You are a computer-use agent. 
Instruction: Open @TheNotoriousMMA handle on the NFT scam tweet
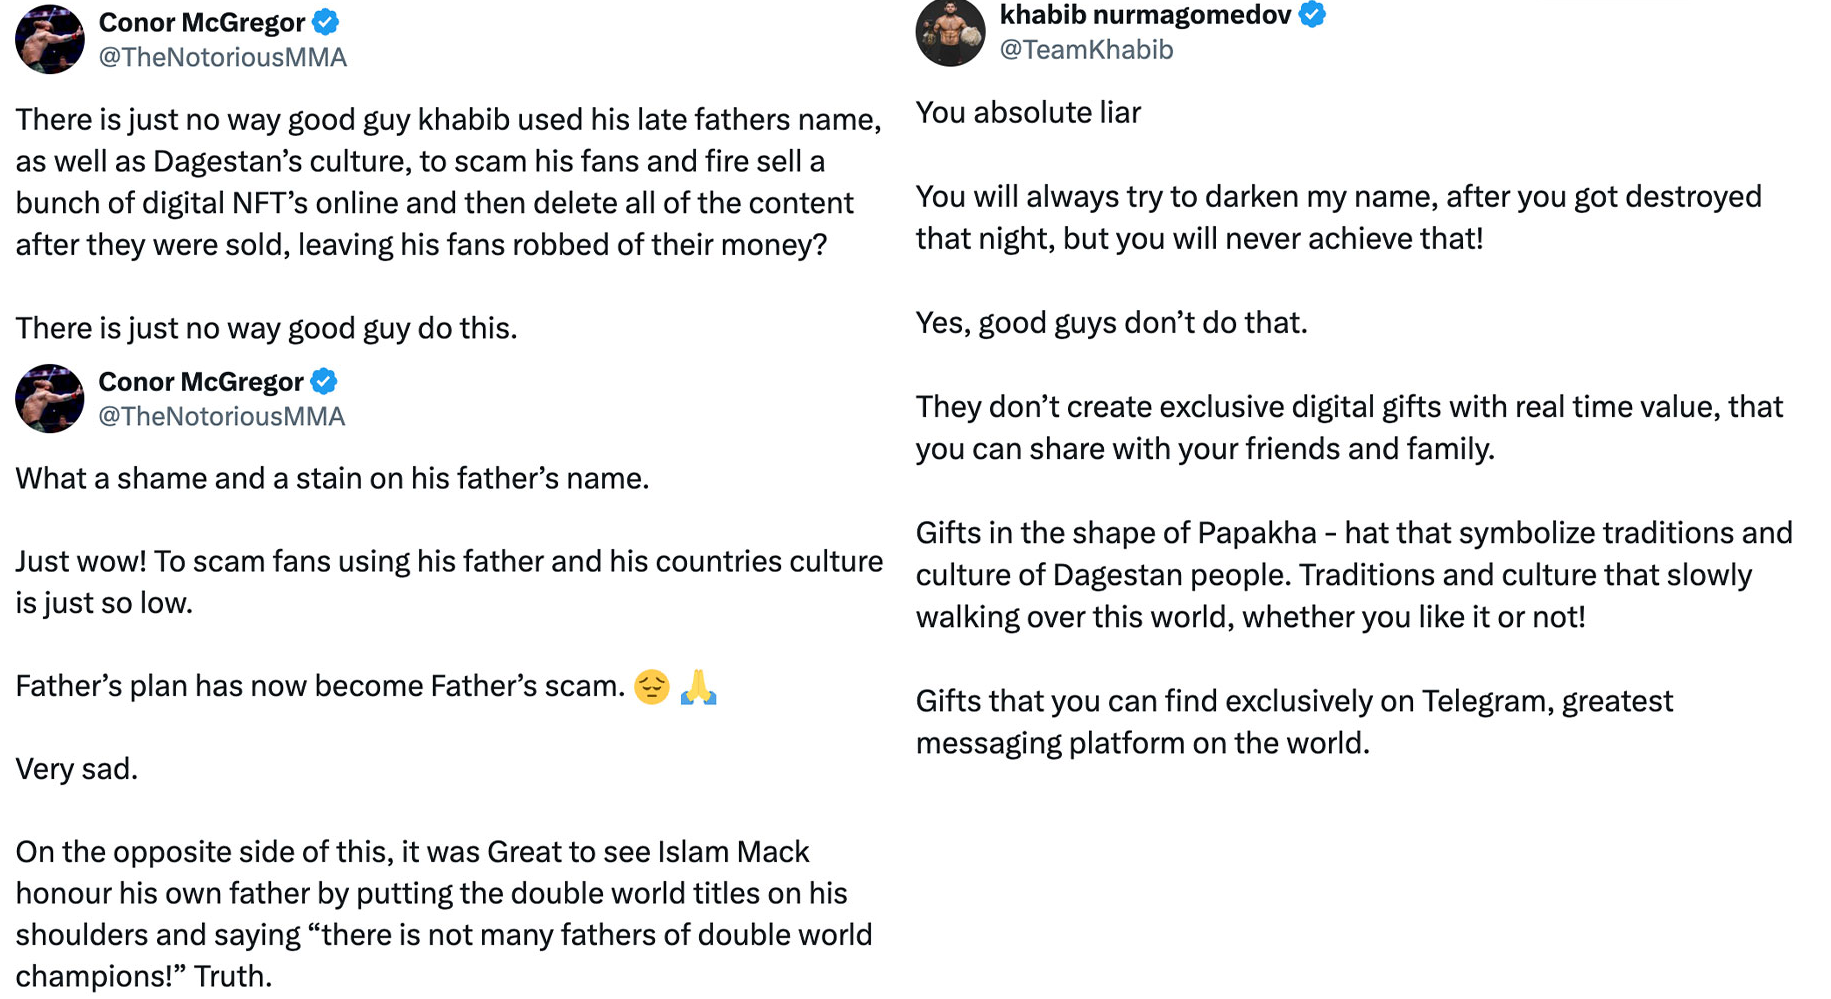click(x=222, y=57)
